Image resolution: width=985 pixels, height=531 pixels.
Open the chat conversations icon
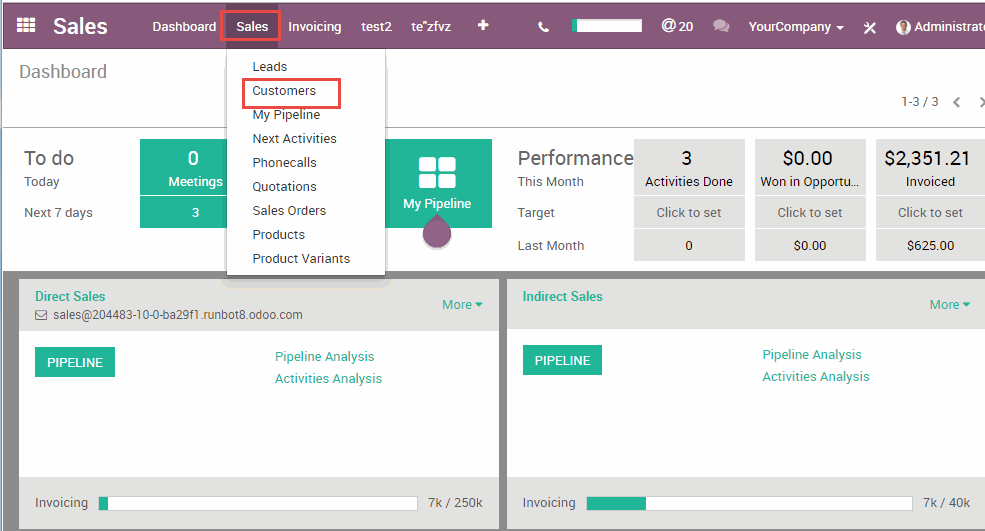pyautogui.click(x=721, y=27)
